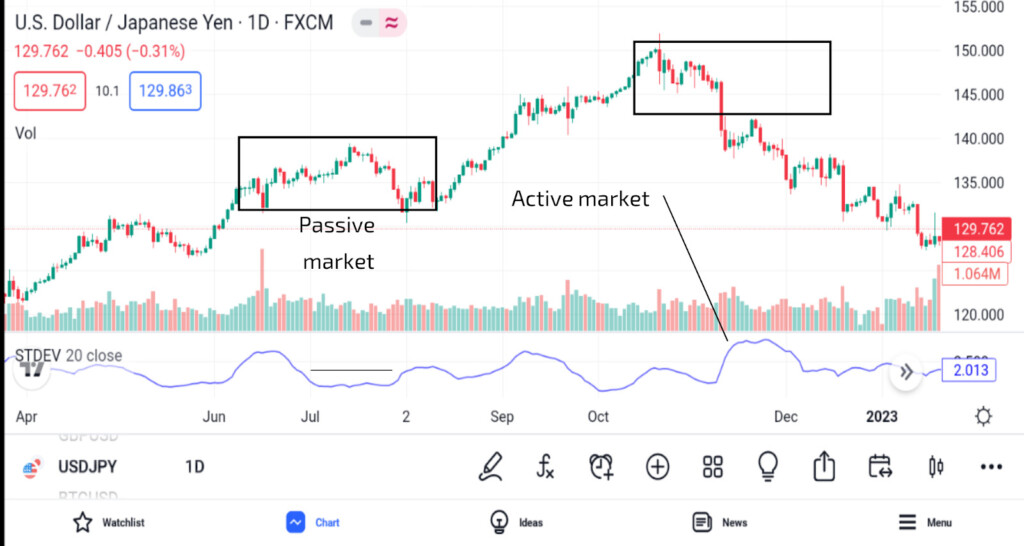Tap the blue buy price 129.863 button
Screen dimensions: 1024x546
(165, 91)
